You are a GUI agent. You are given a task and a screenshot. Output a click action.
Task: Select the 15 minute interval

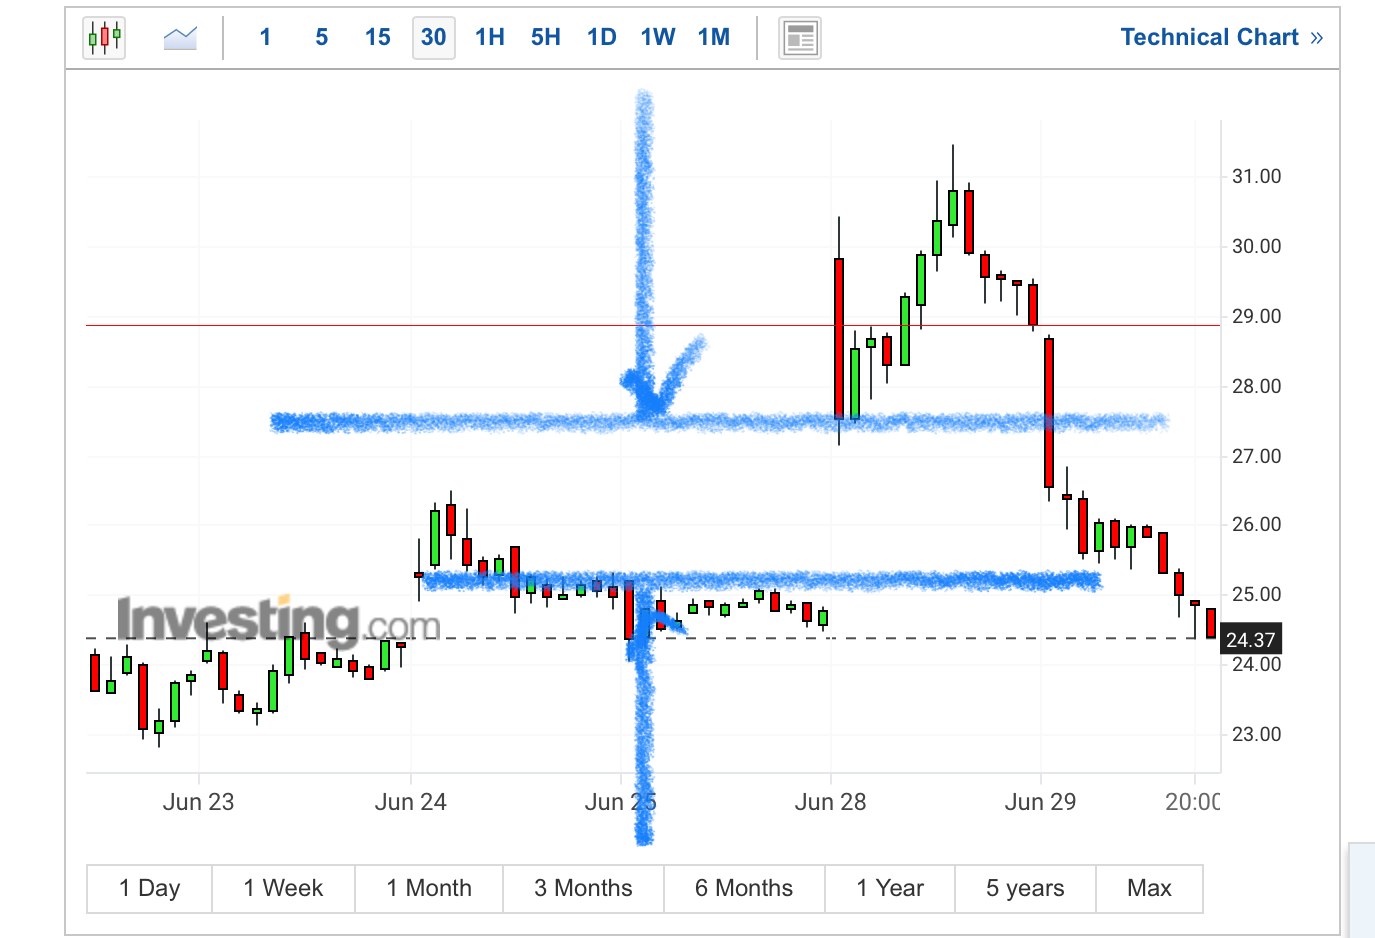tap(378, 38)
